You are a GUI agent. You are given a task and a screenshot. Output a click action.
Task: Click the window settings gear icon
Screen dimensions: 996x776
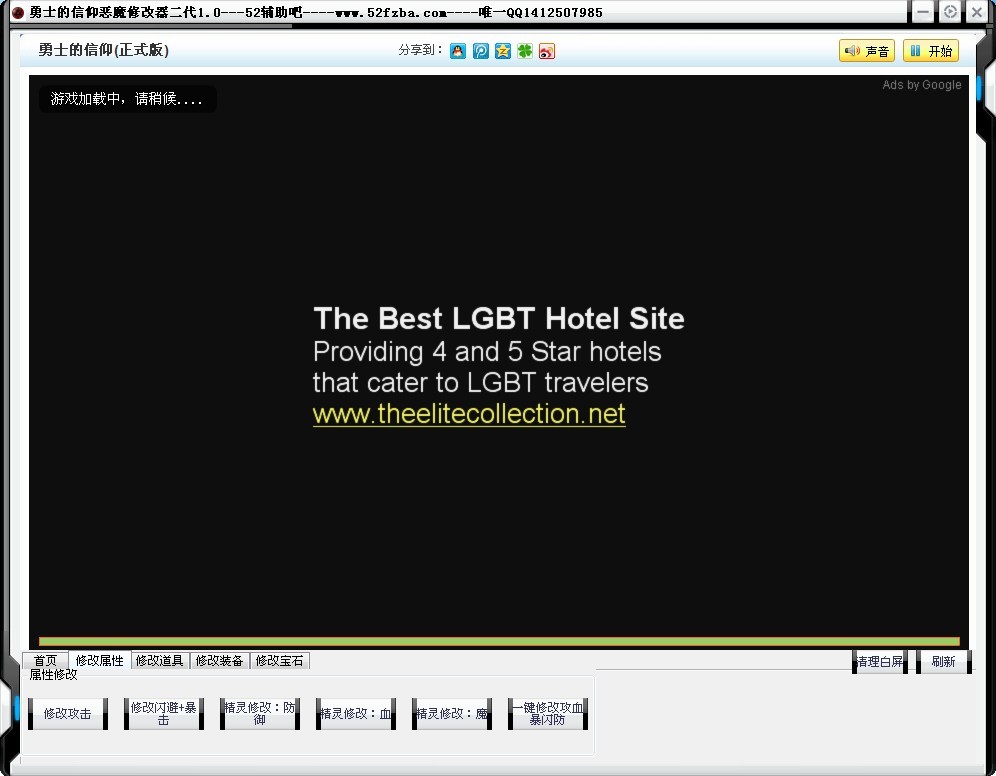950,11
